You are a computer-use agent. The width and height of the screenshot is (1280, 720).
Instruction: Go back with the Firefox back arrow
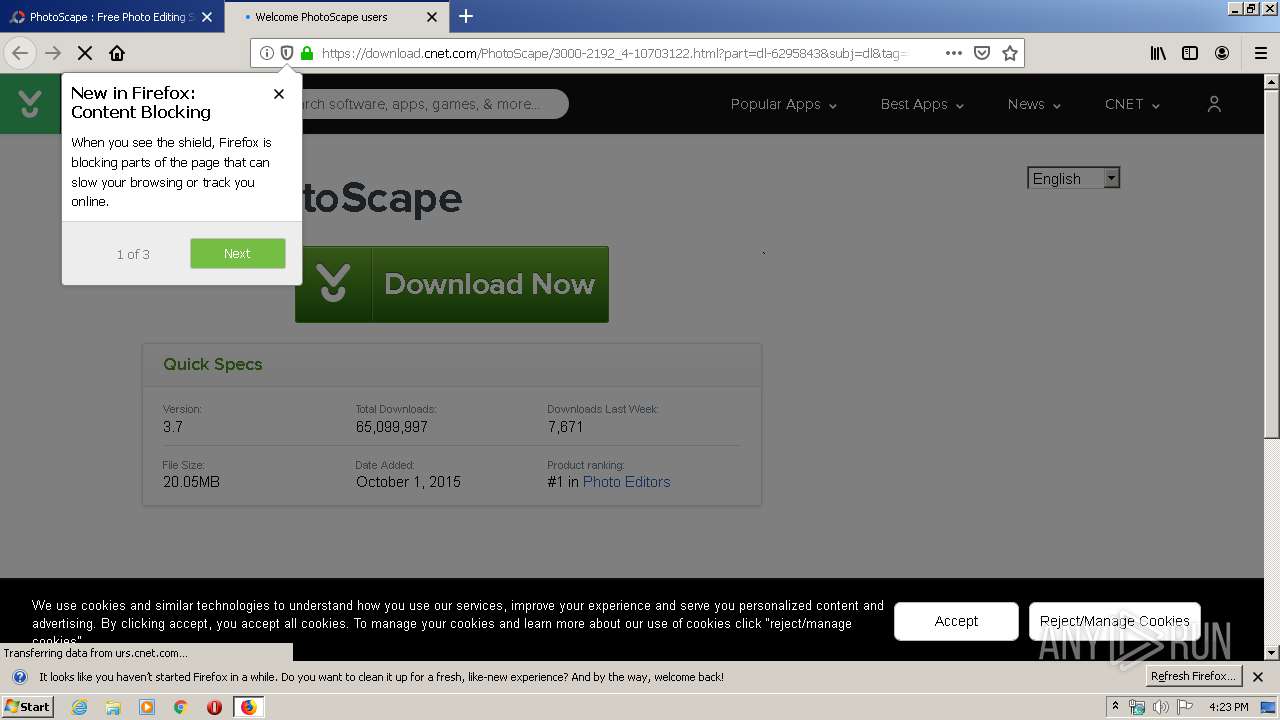20,53
